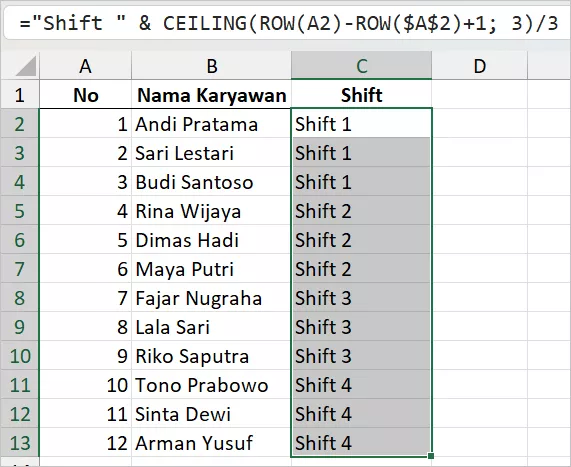Select number cell 7 beside Fajar Nugraha
571x467 pixels.
[85, 298]
